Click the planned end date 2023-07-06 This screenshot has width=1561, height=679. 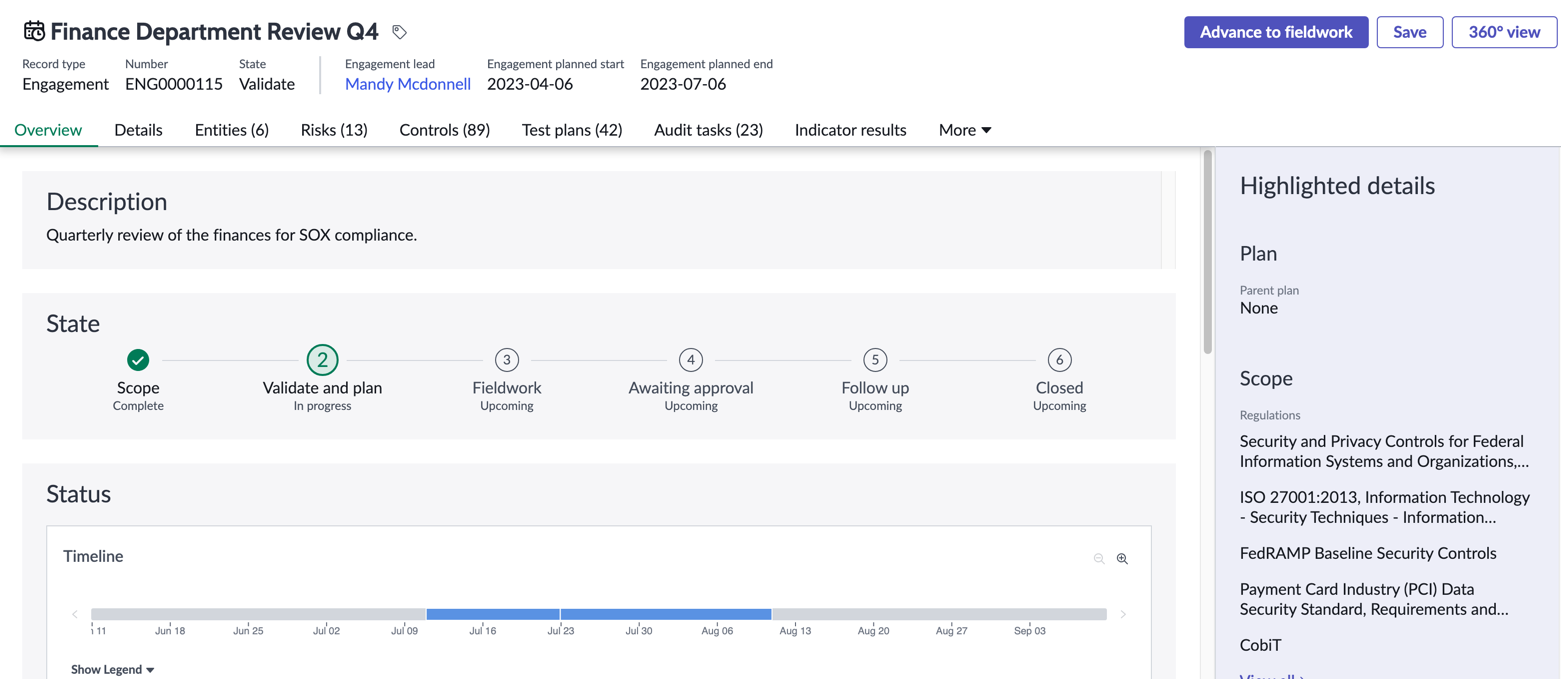point(683,84)
